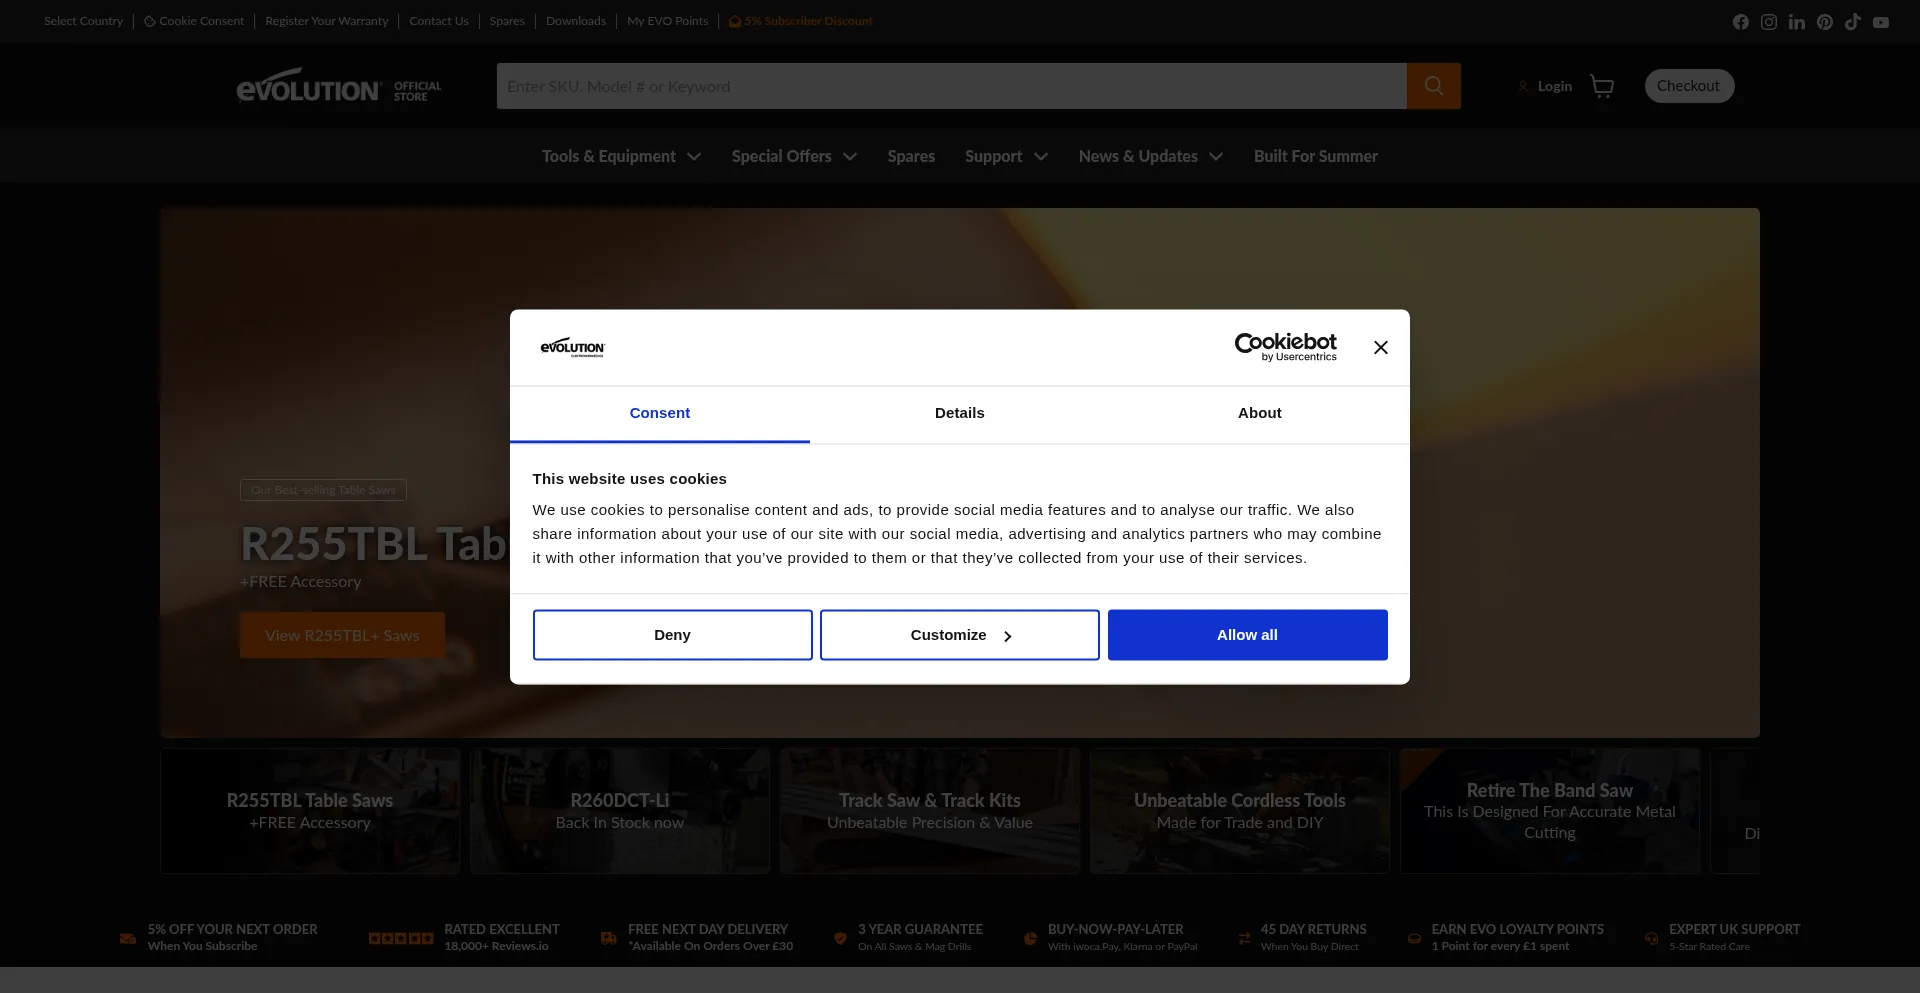1920x993 pixels.
Task: Click the orange search magnifier button
Action: [1434, 86]
